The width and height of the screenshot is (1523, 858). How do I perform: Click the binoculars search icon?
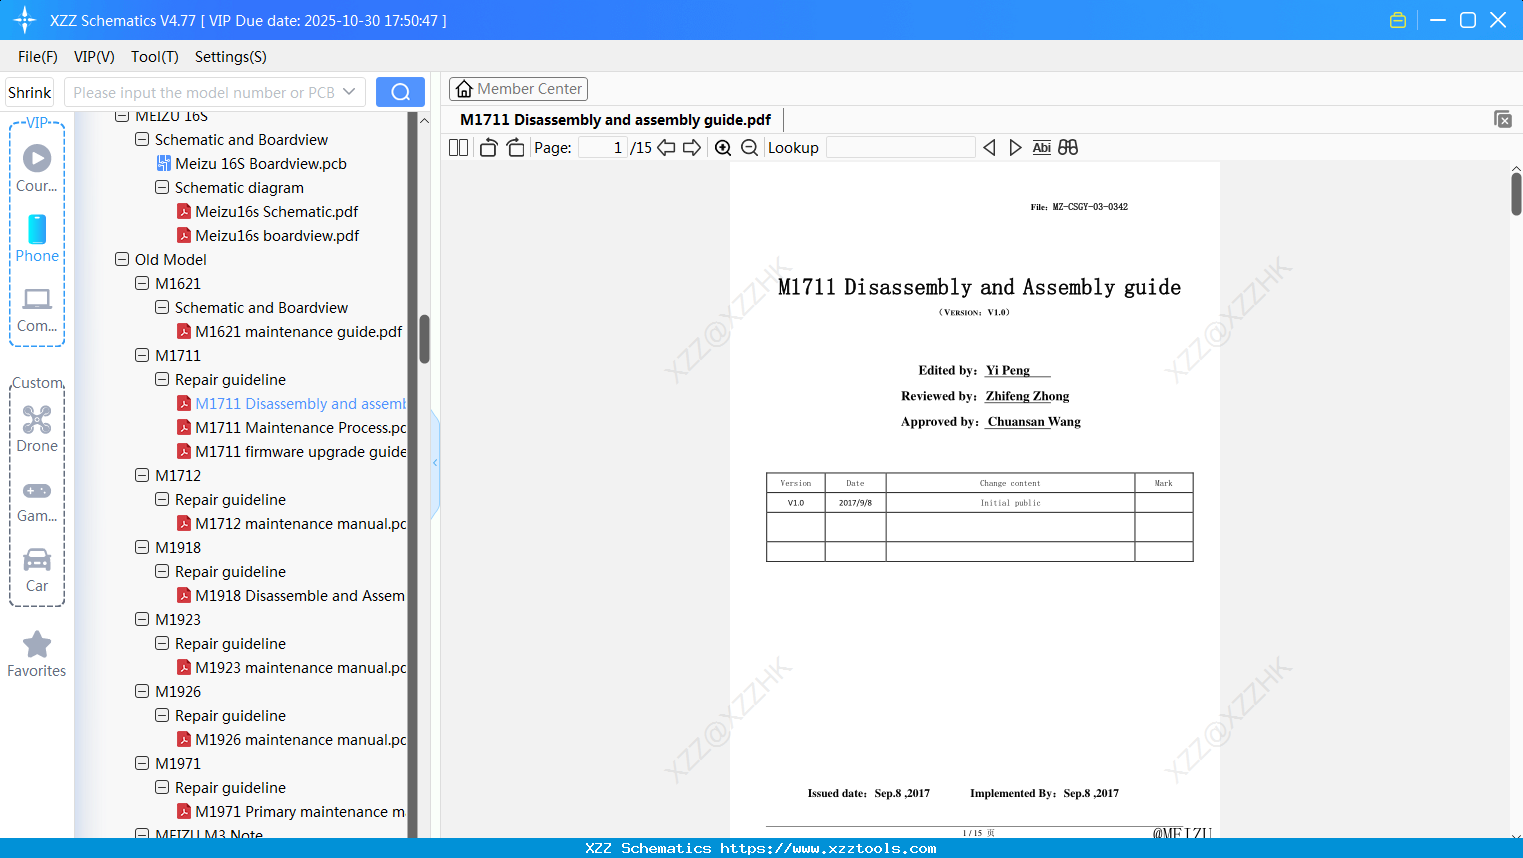1068,147
